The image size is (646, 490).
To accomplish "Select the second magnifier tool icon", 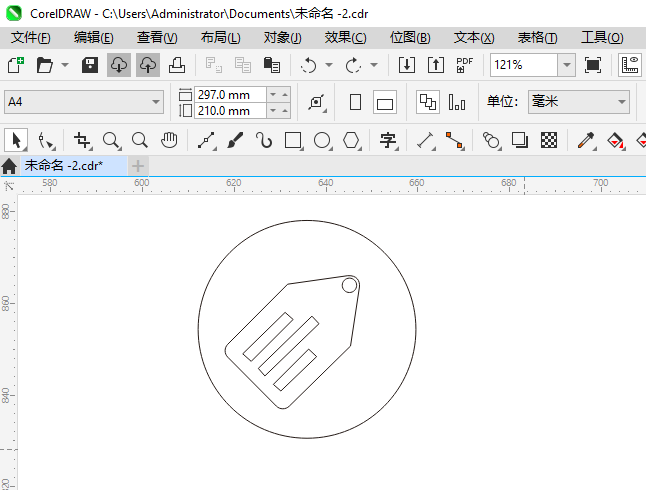I will [x=140, y=141].
